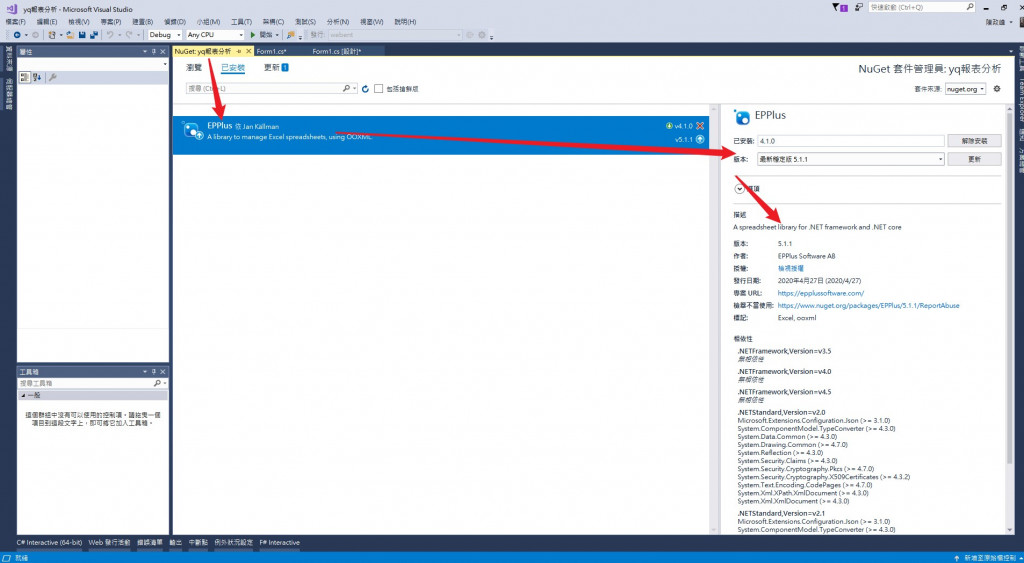Open the 工具(T) menu
The height and width of the screenshot is (563, 1024).
(x=241, y=22)
